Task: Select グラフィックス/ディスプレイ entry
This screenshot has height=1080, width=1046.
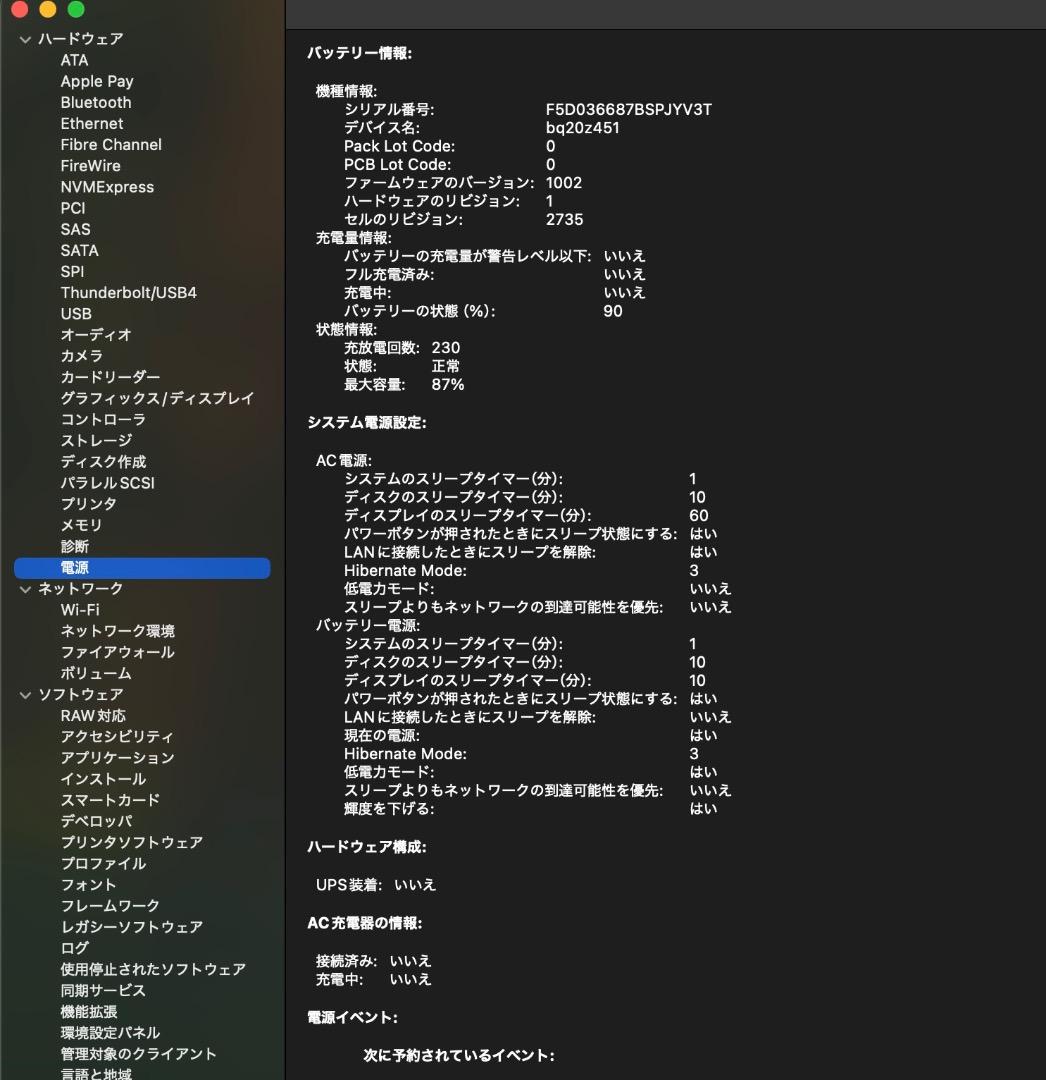Action: (x=157, y=398)
